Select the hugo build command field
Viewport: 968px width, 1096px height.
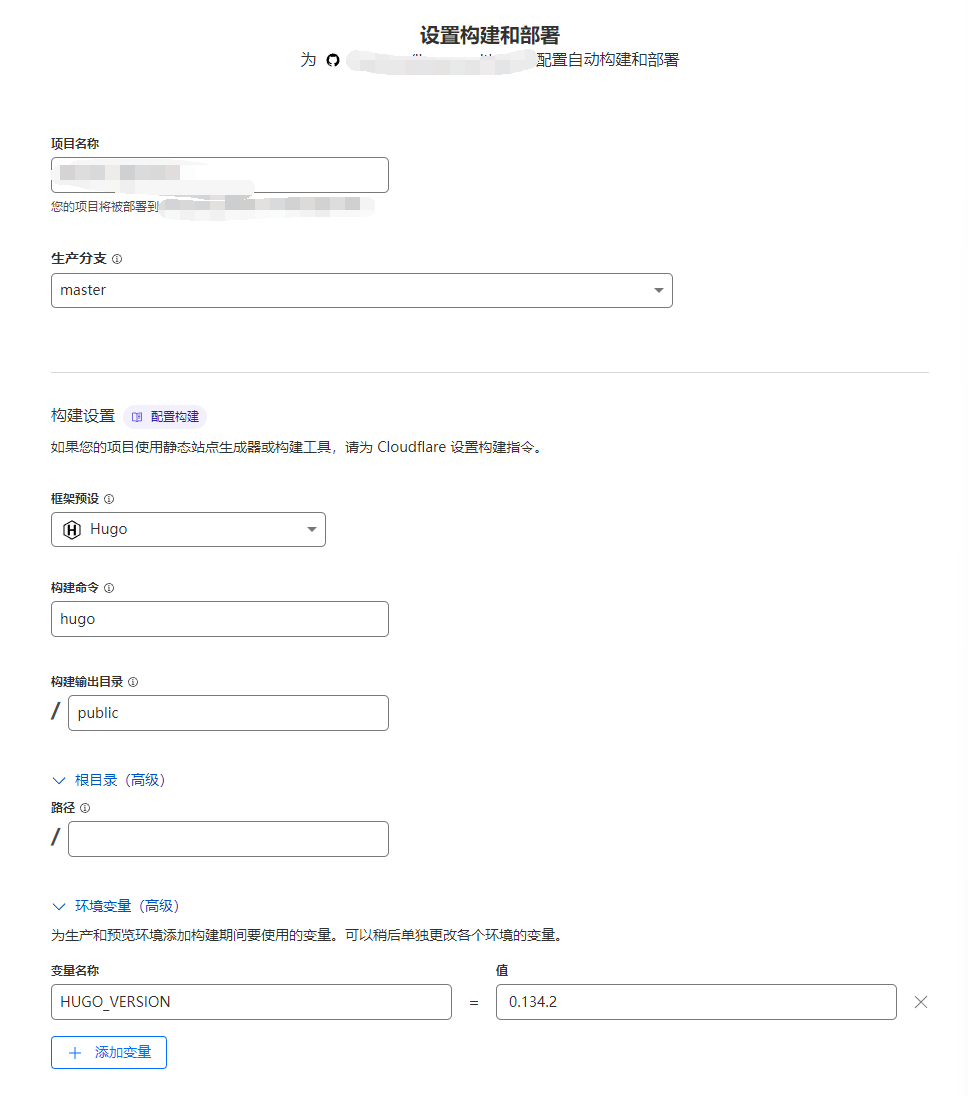point(220,618)
